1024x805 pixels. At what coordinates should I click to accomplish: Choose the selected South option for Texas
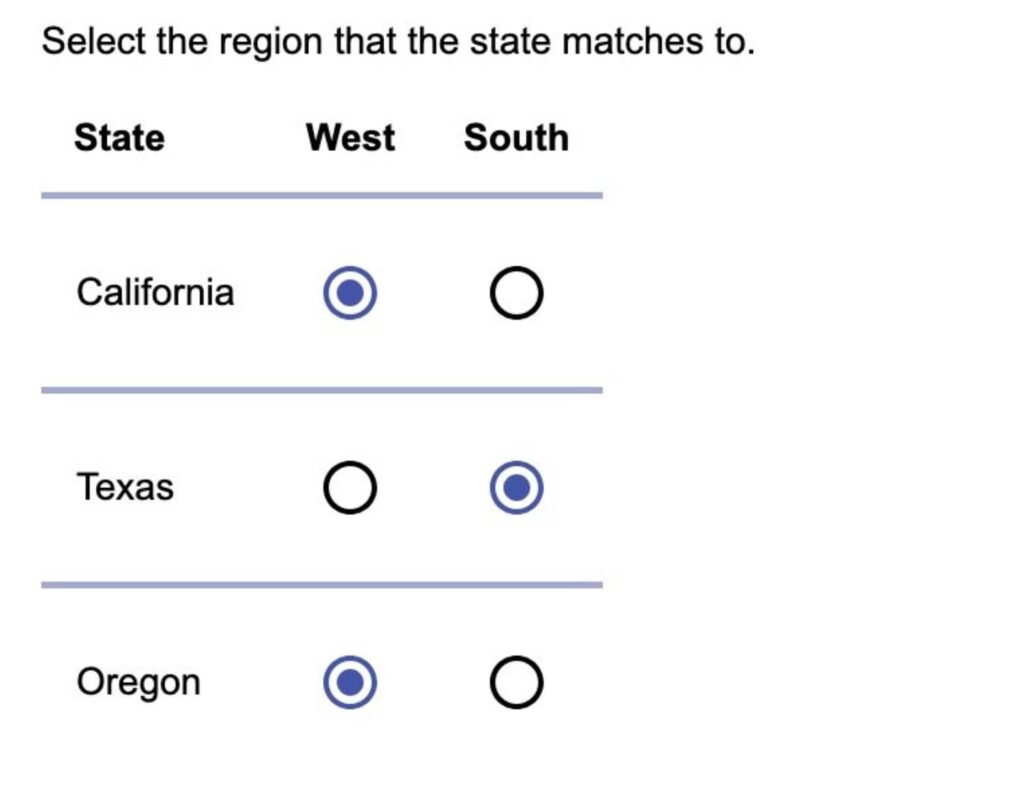point(517,488)
